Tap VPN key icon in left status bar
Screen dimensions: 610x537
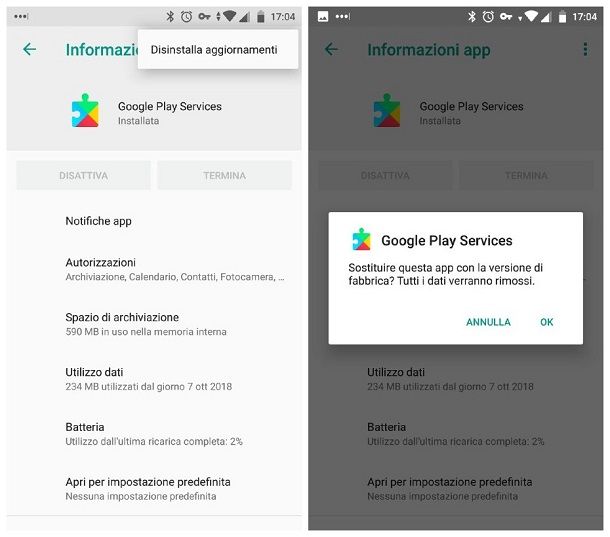pyautogui.click(x=204, y=17)
